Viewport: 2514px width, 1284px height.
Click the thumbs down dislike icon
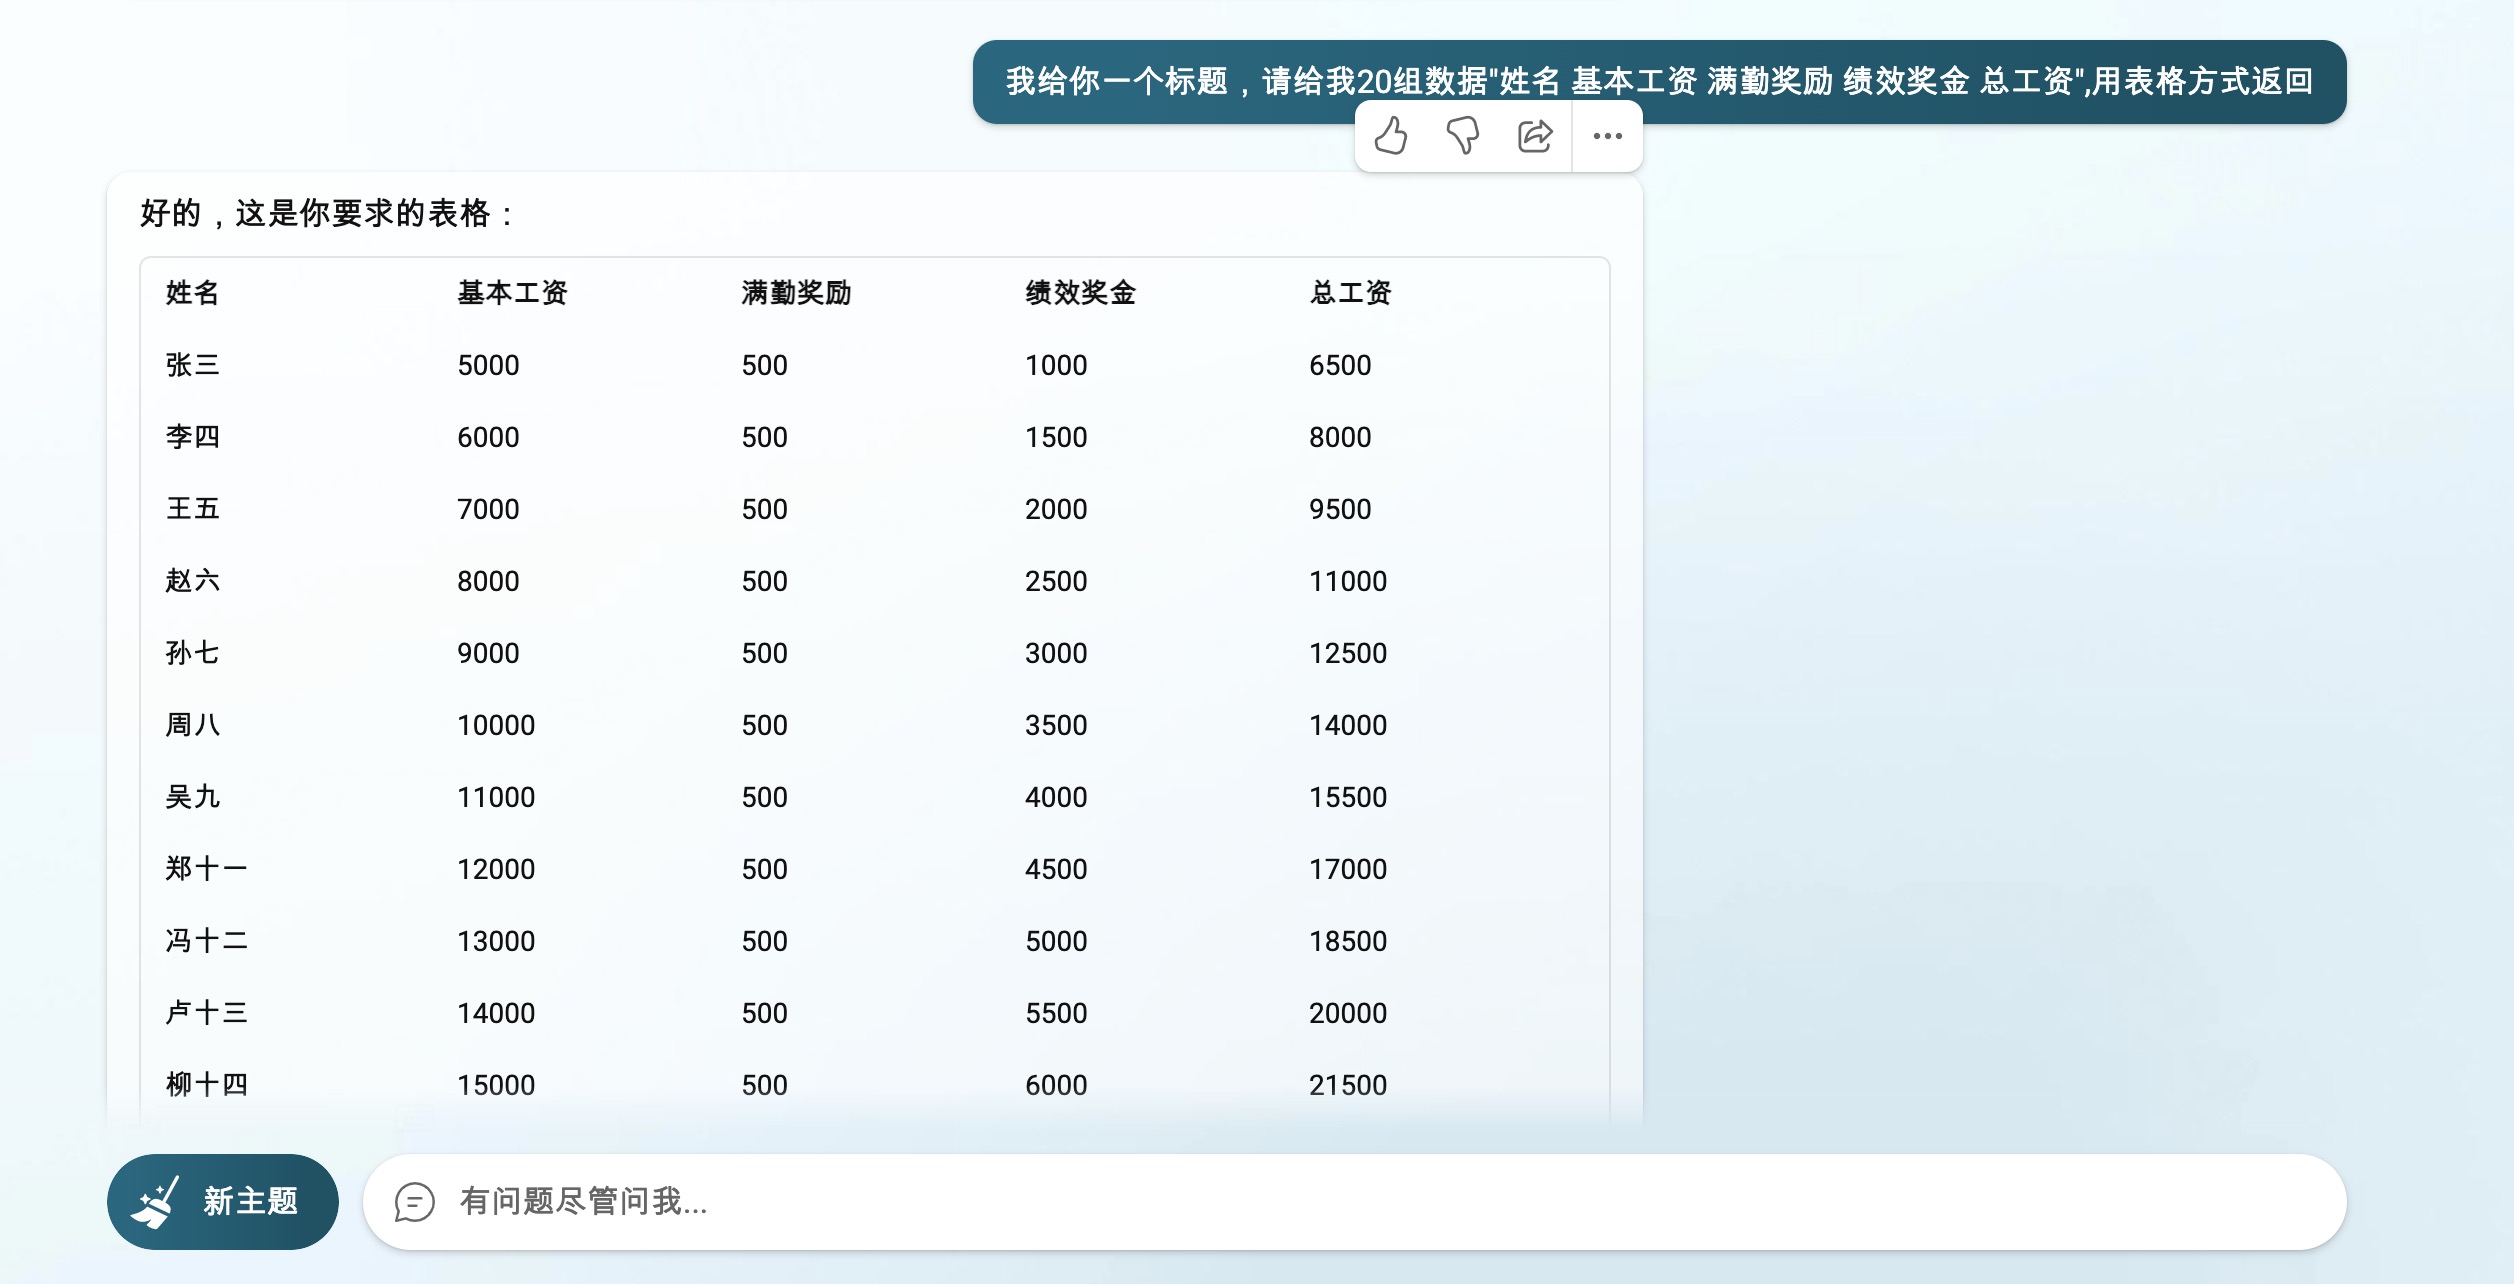(x=1463, y=136)
